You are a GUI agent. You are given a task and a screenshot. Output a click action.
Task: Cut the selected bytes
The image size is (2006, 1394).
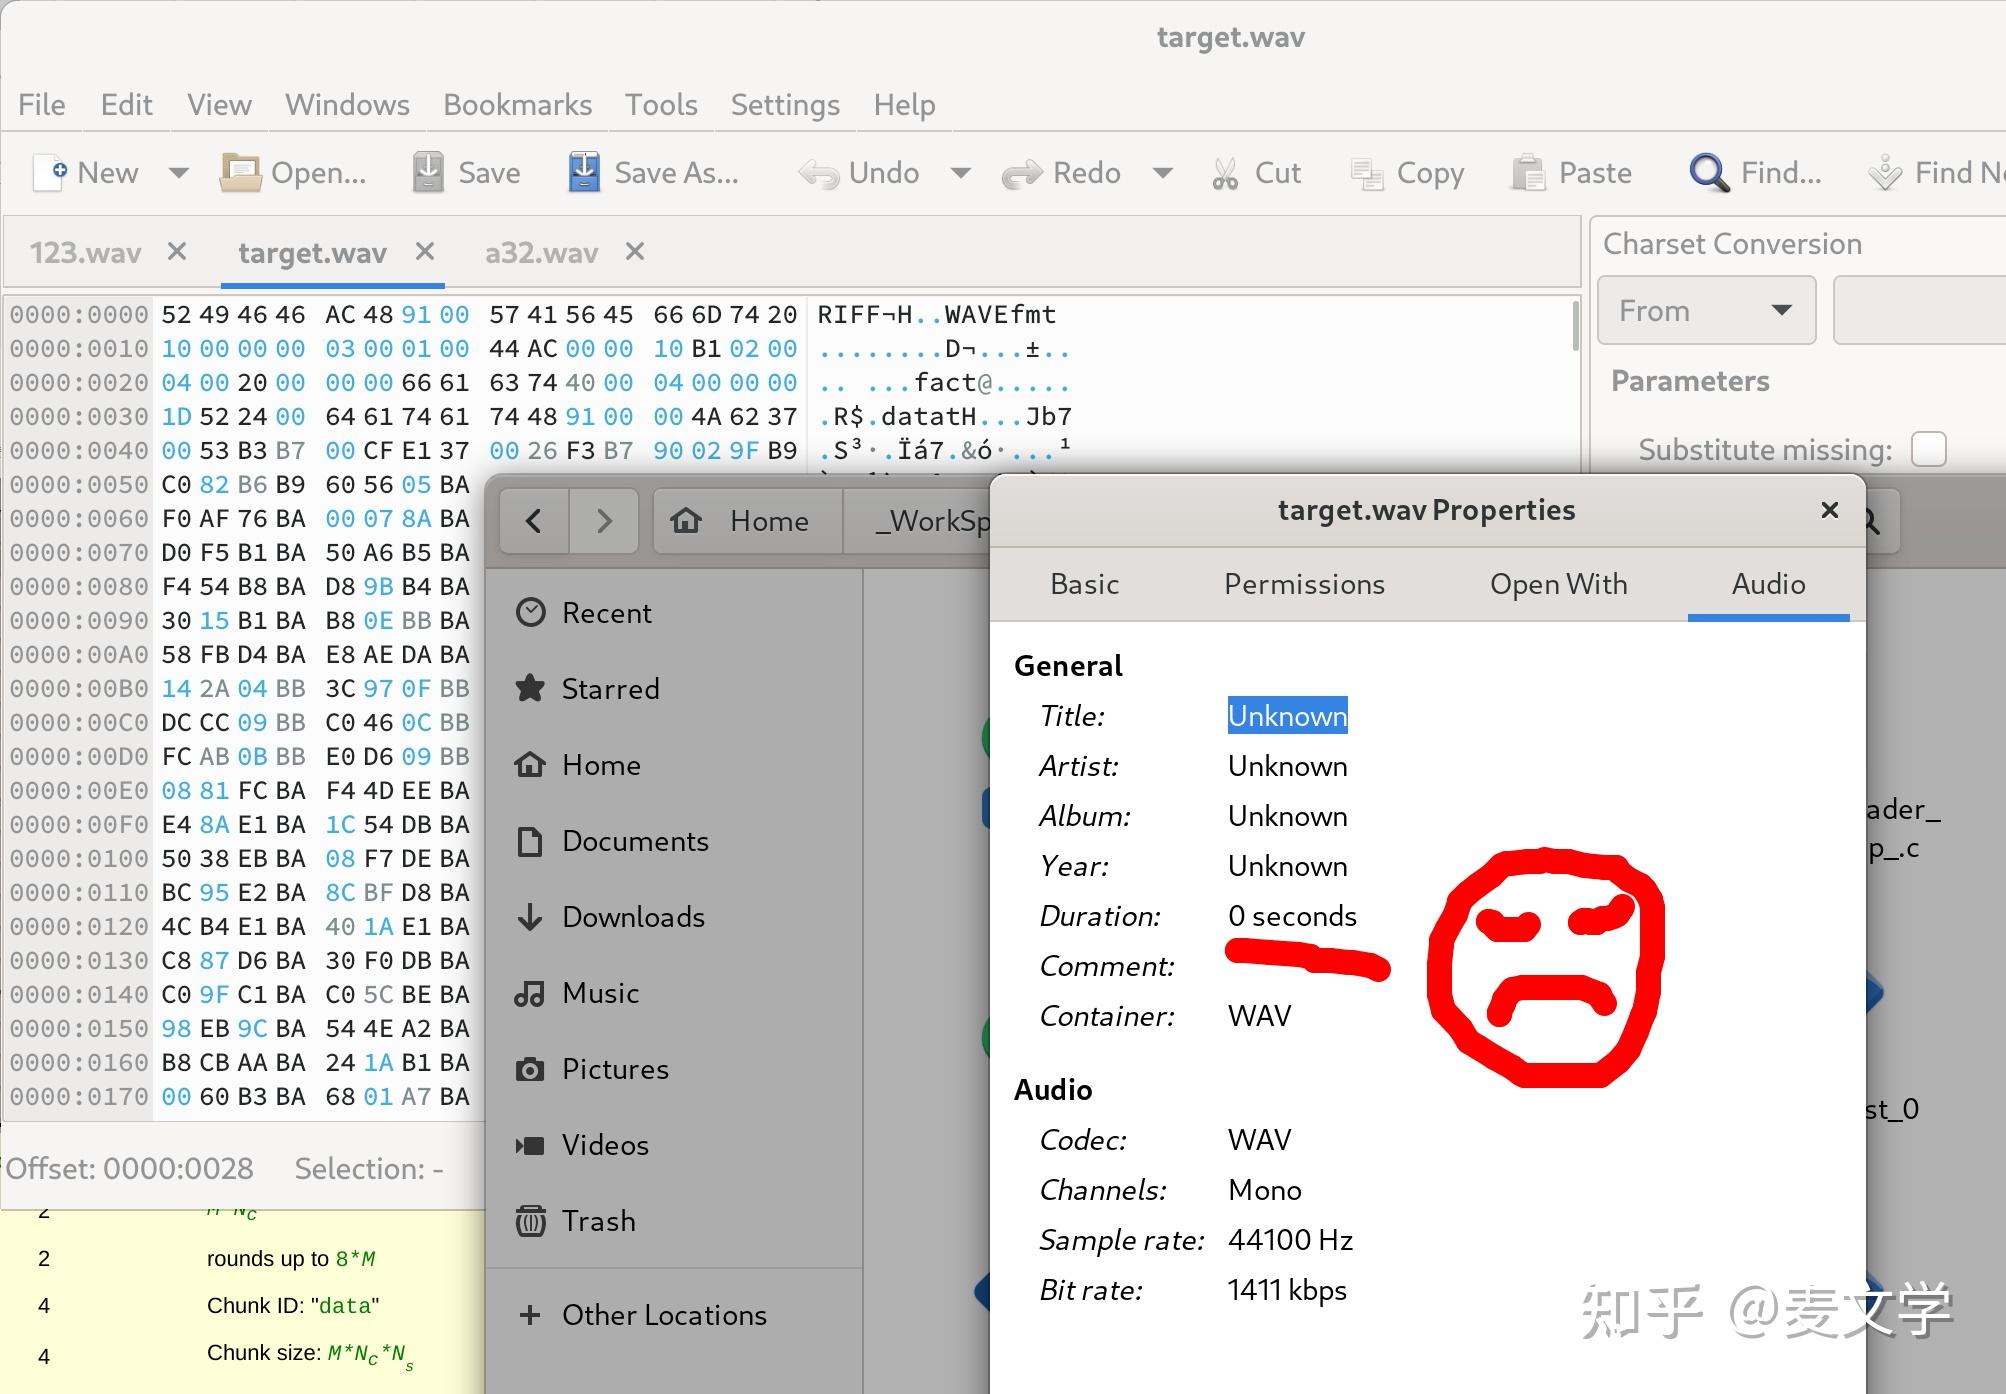(1257, 172)
